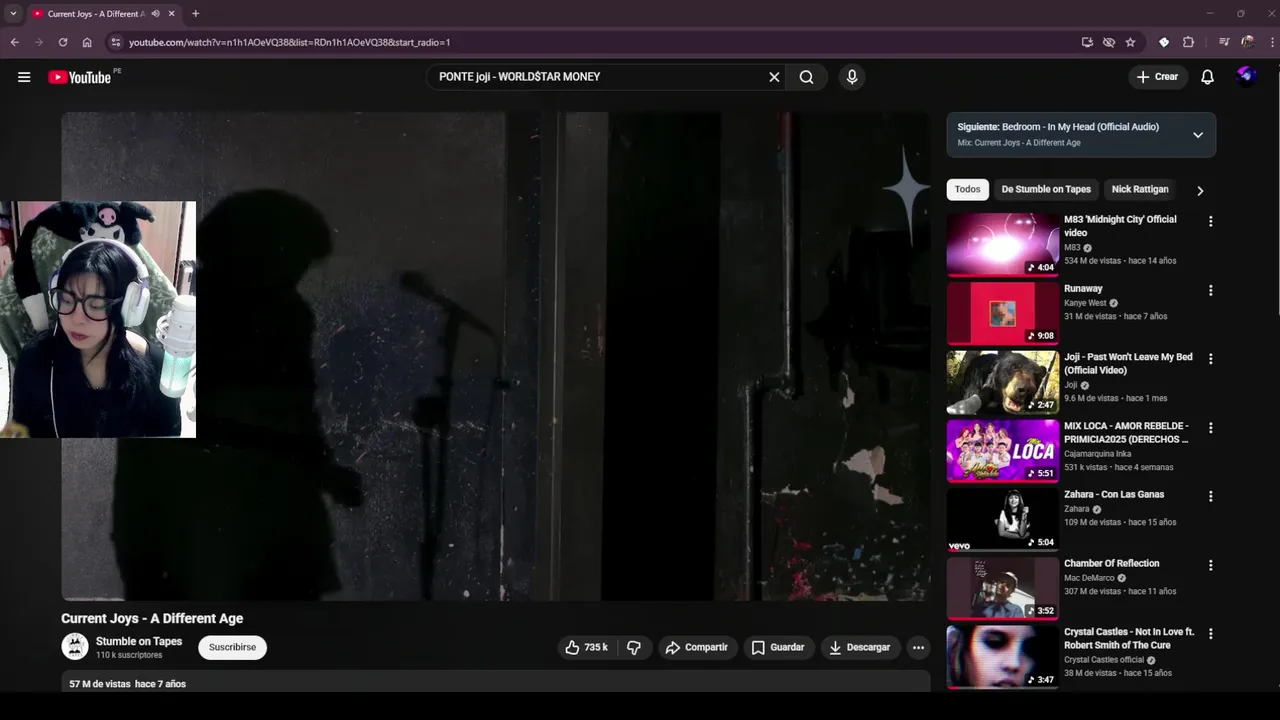Open options for Zahara video
Screen dimensions: 1280x720
point(1210,497)
